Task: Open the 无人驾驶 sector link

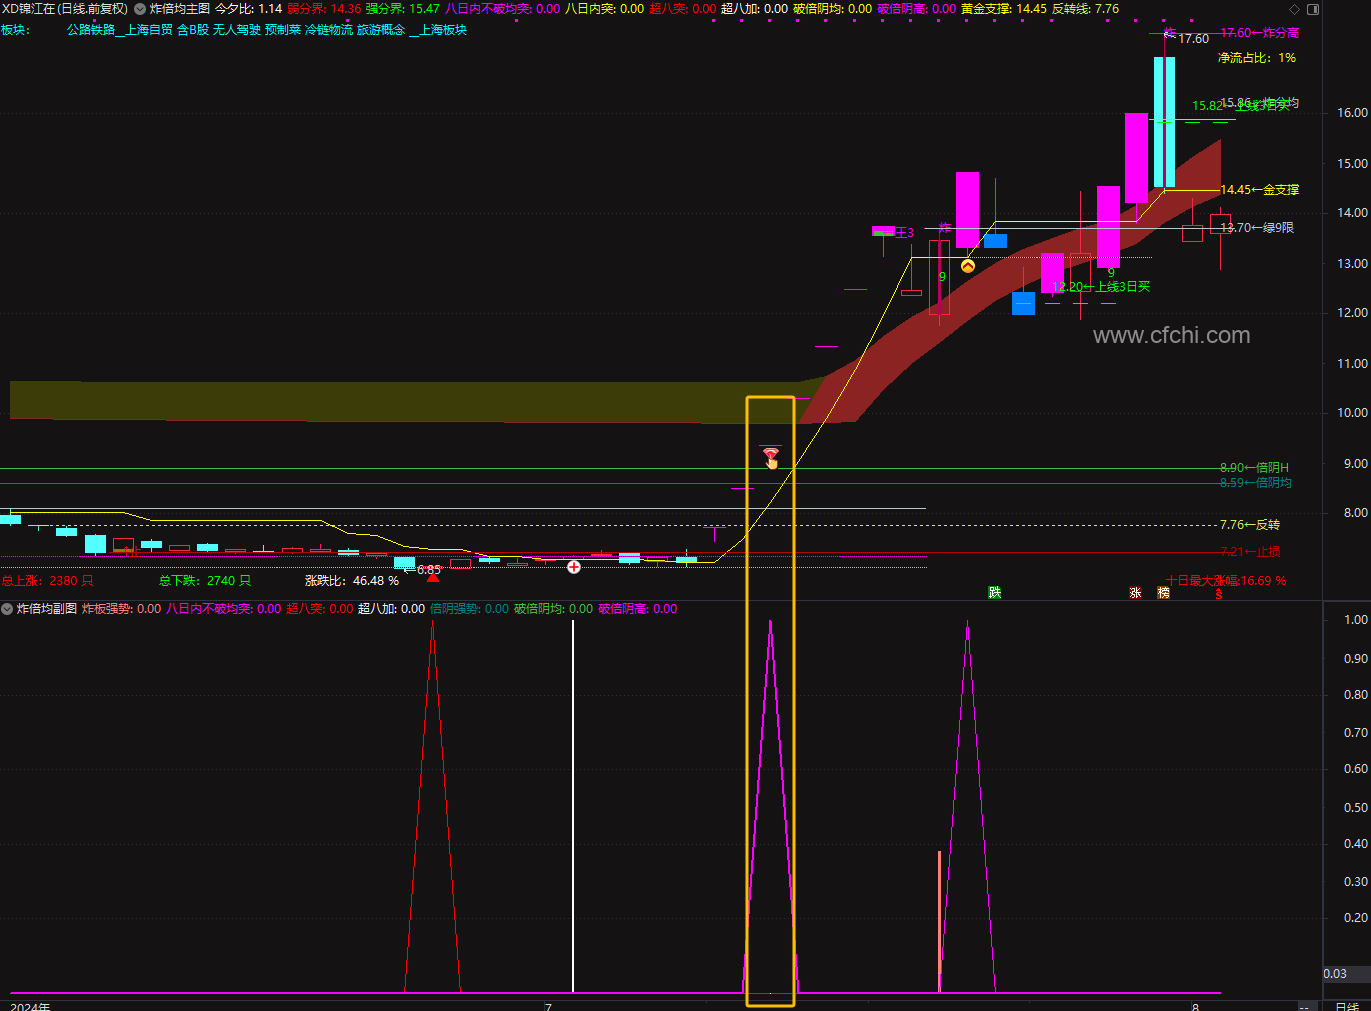Action: (237, 30)
